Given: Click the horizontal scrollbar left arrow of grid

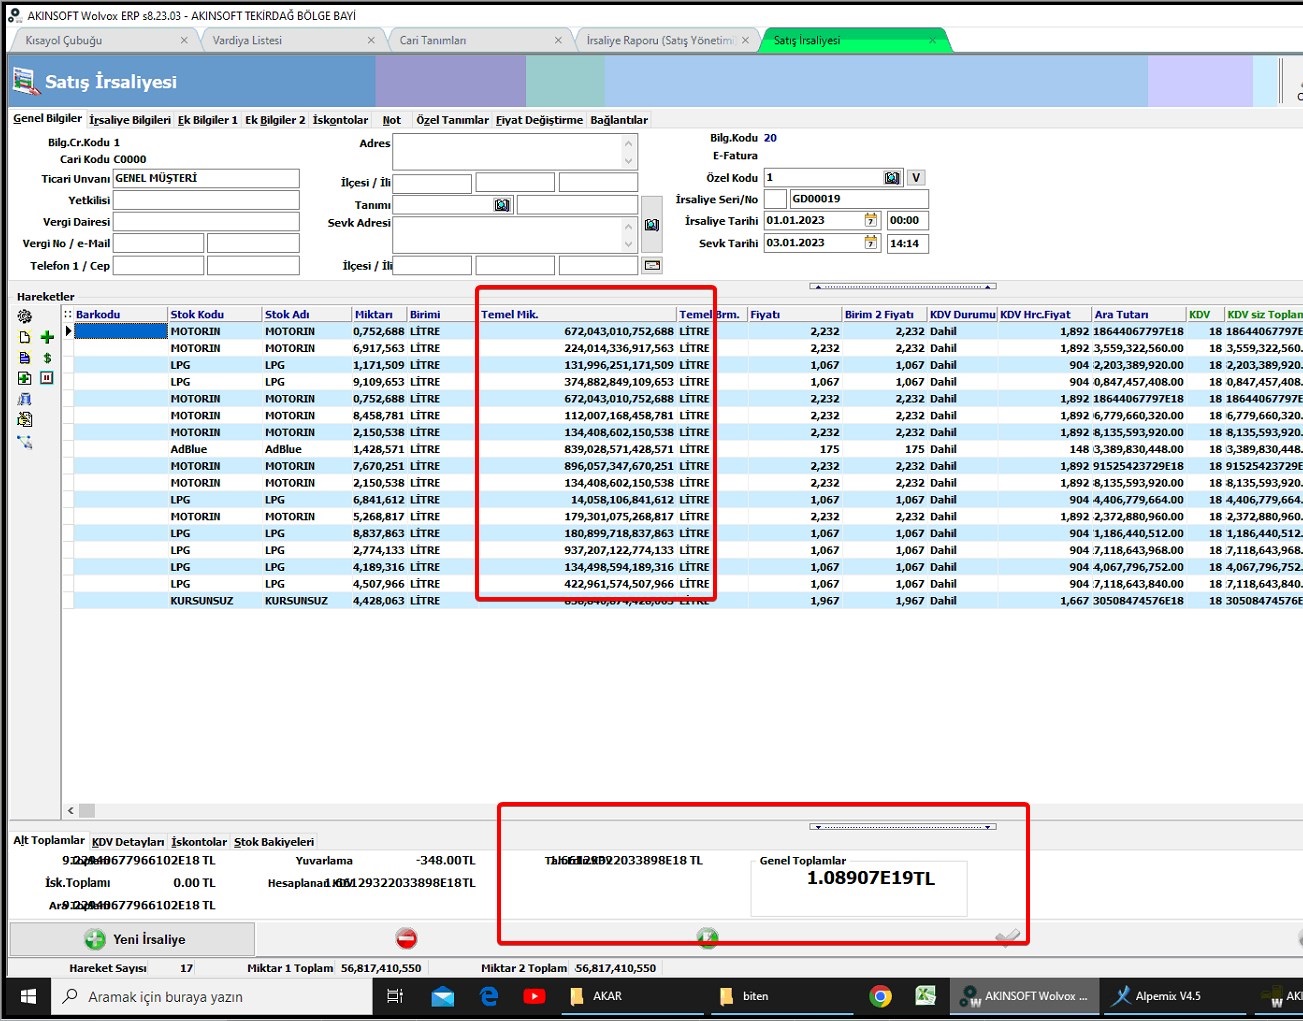Looking at the screenshot, I should coord(71,811).
